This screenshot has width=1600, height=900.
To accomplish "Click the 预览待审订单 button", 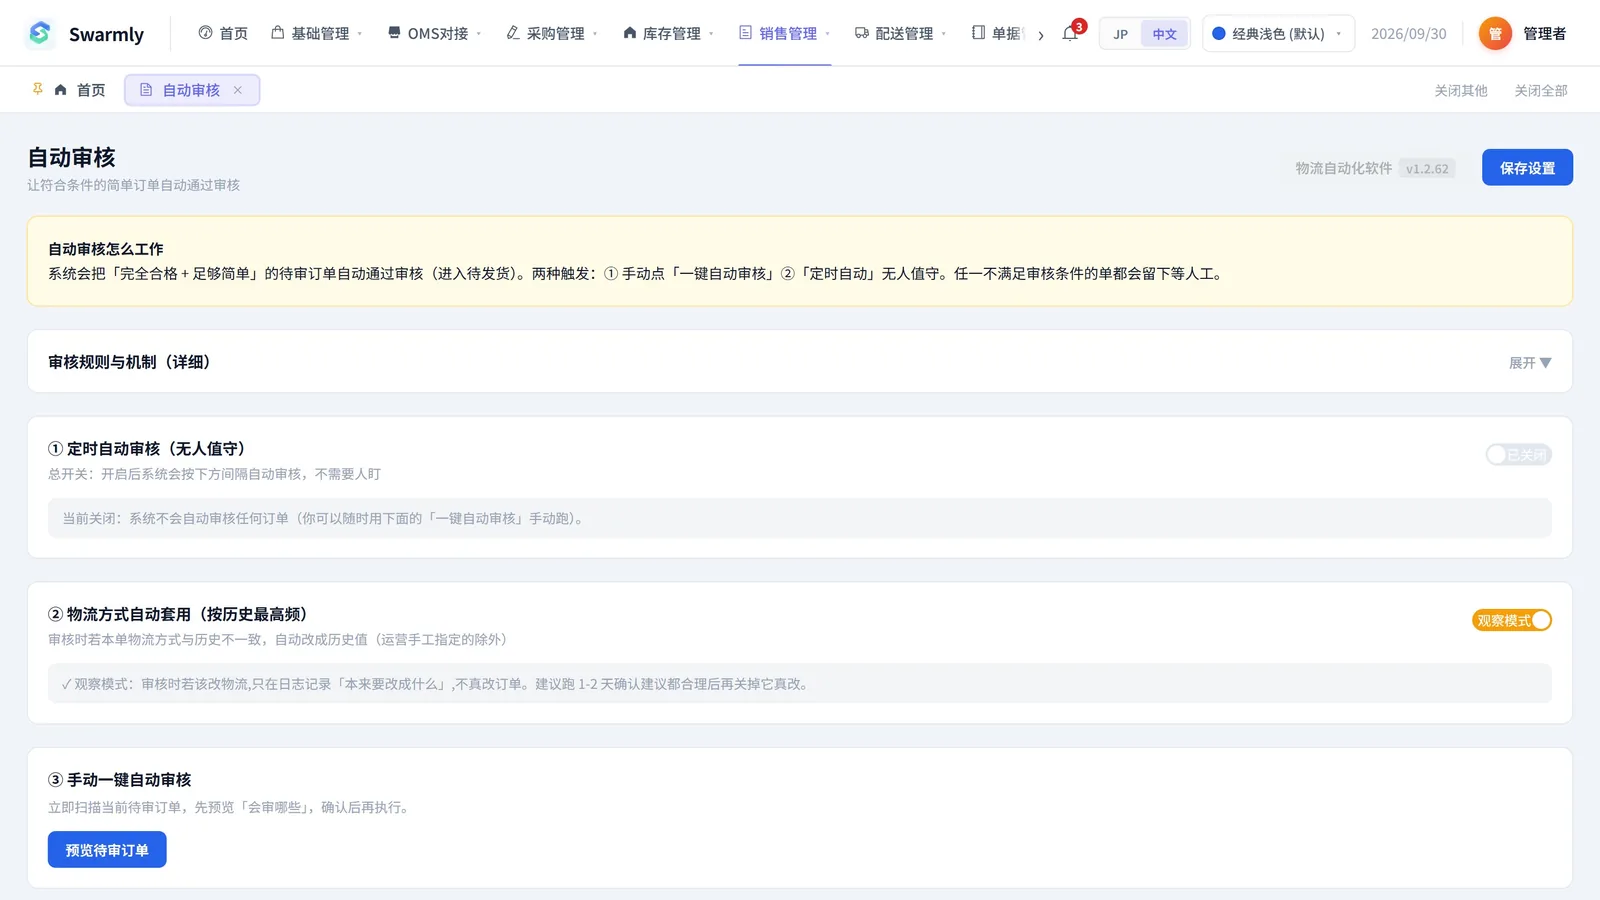I will click(107, 850).
